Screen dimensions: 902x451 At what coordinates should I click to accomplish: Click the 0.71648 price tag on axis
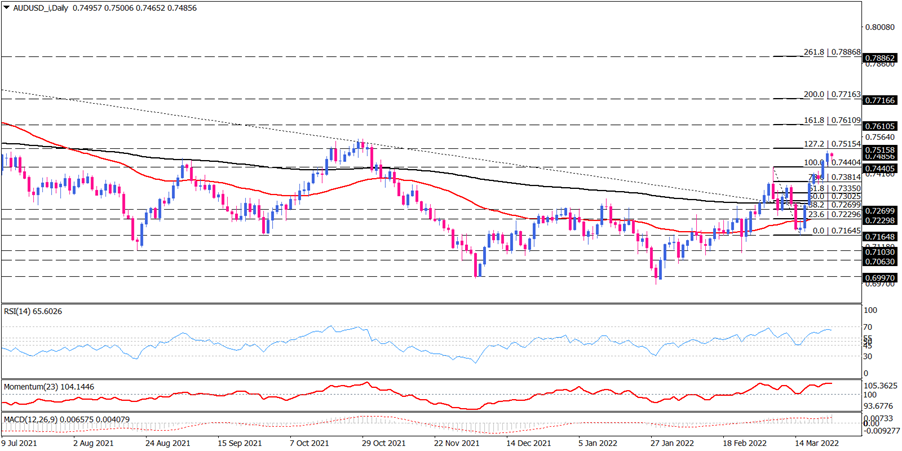click(879, 236)
